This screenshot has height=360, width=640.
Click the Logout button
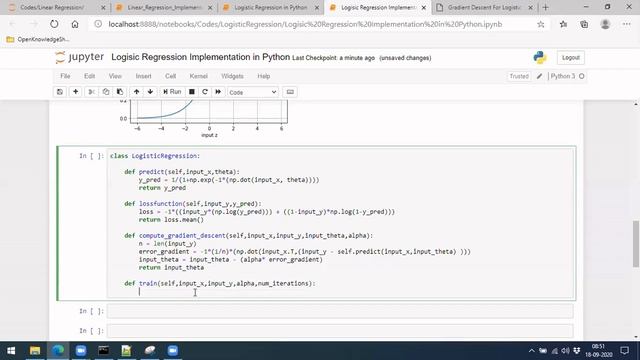pyautogui.click(x=571, y=58)
